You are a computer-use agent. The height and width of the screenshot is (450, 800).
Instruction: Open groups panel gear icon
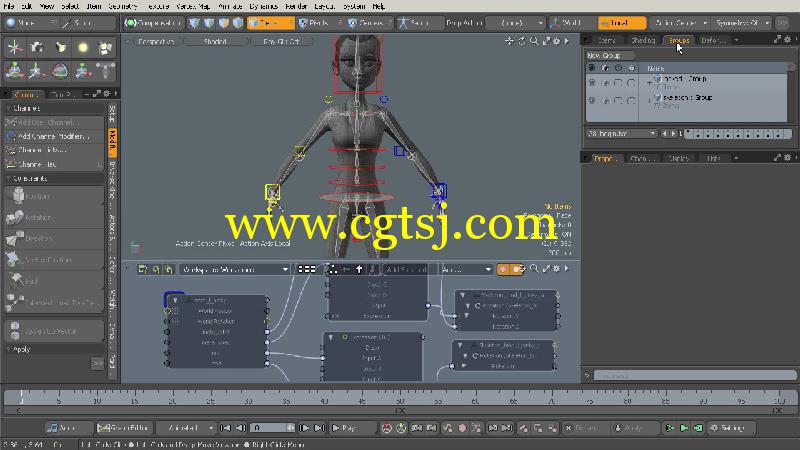tap(787, 39)
